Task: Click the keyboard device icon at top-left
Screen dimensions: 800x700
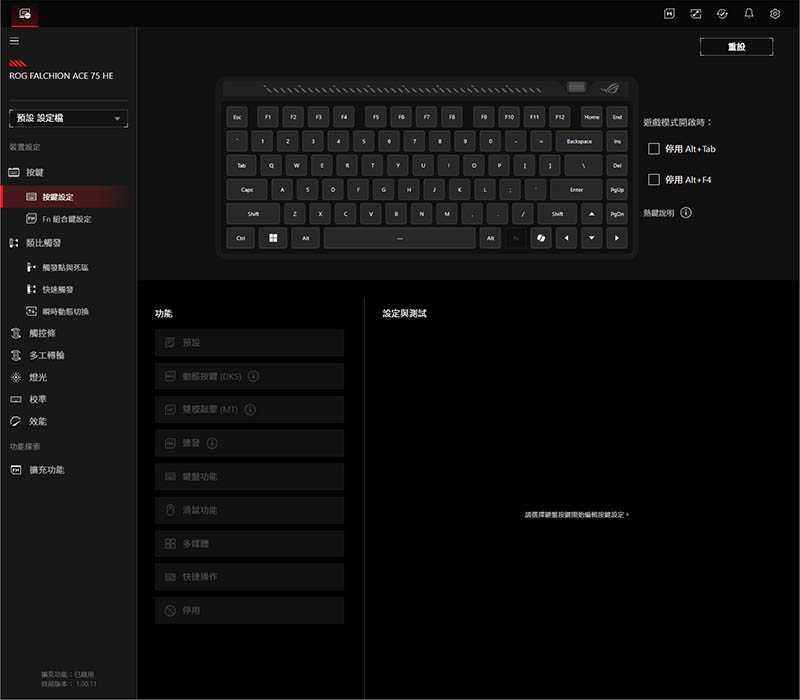Action: point(25,14)
